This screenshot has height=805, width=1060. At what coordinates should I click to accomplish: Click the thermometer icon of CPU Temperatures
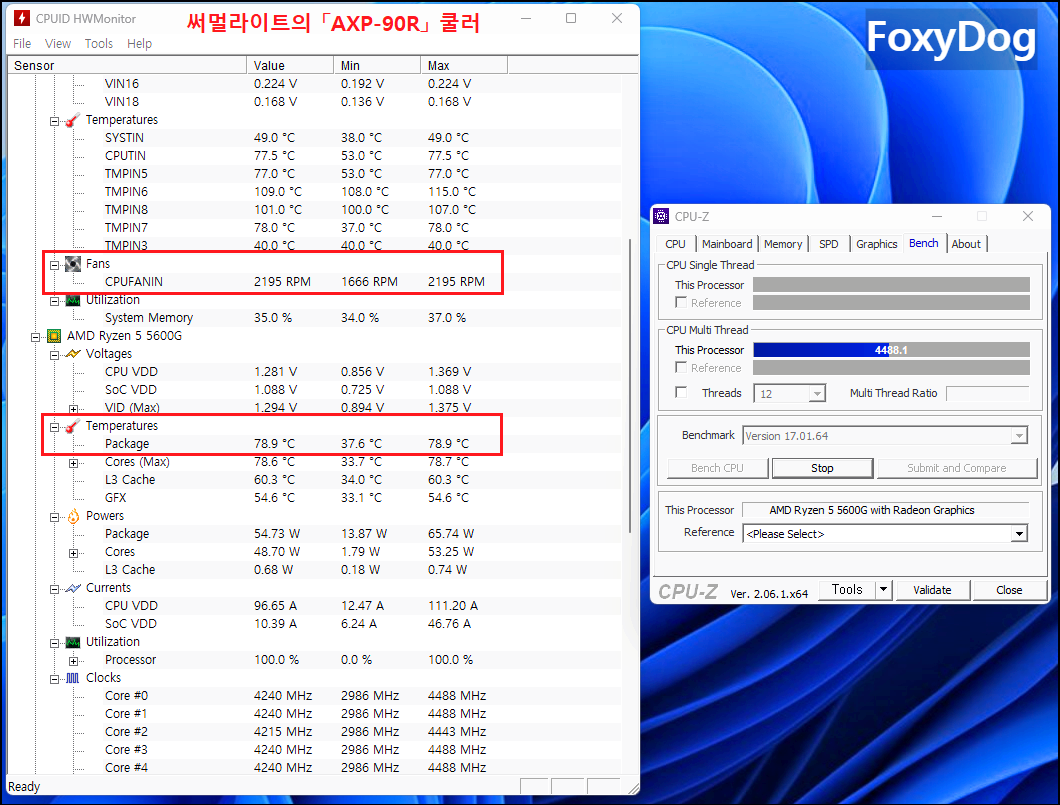coord(72,426)
